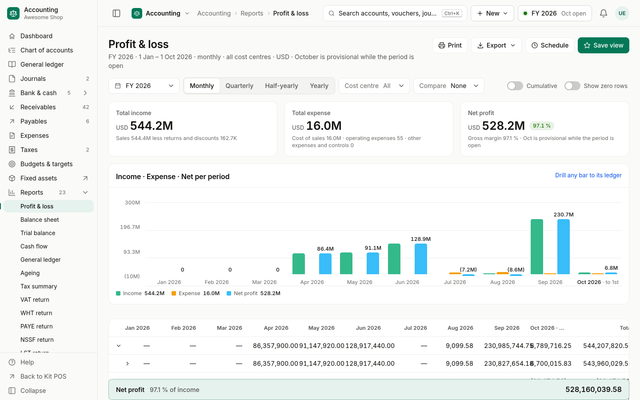Image resolution: width=640 pixels, height=400 pixels.
Task: Open the New dropdown button
Action: (x=492, y=13)
